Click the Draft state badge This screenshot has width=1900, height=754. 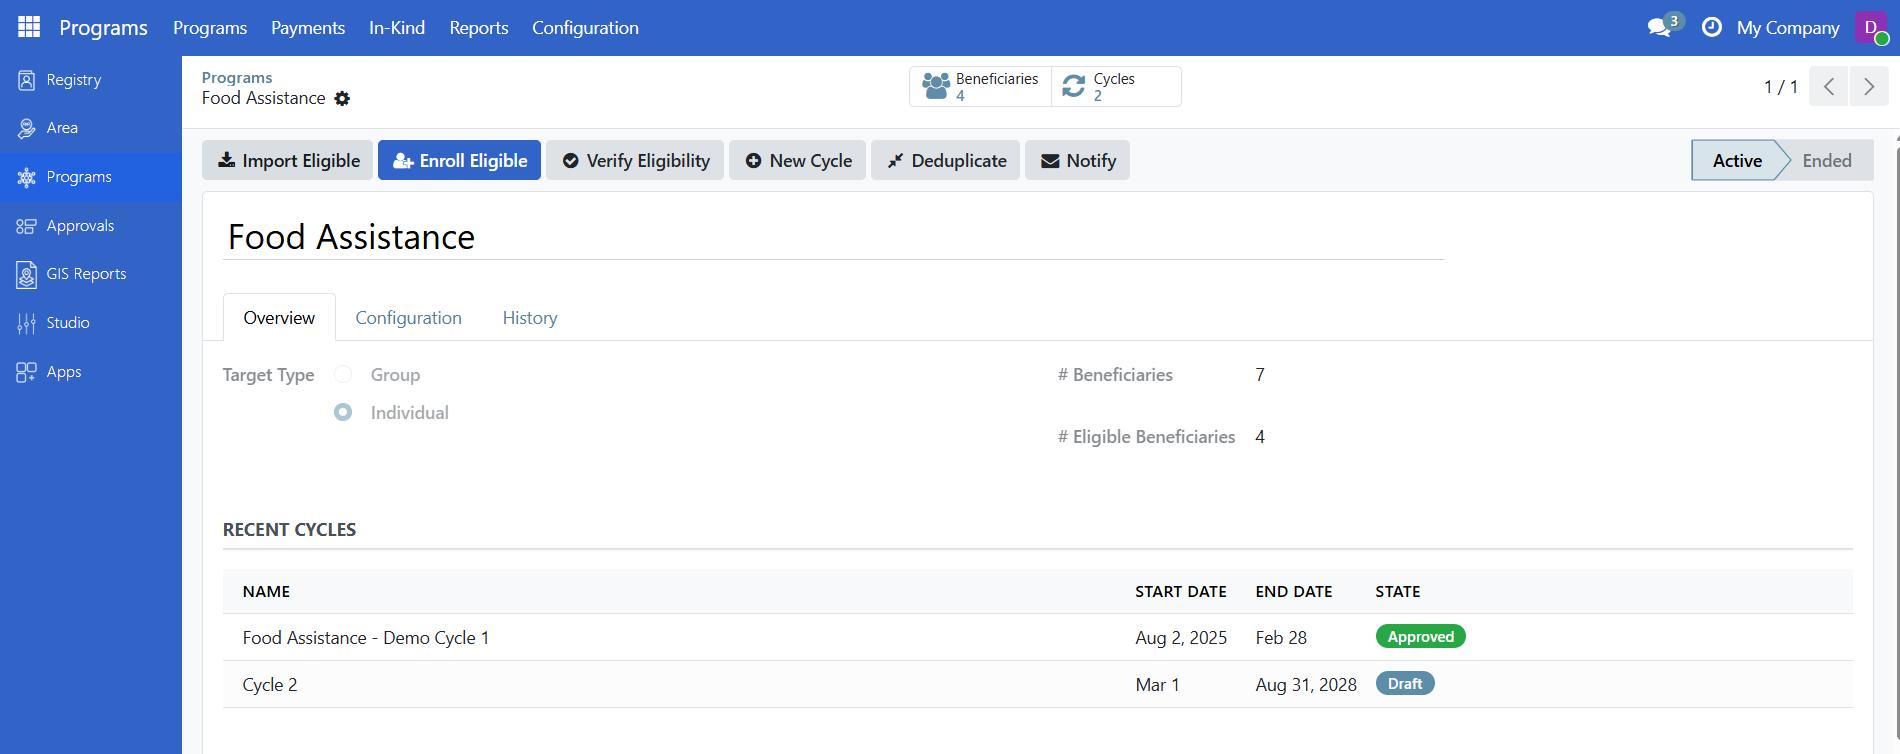pos(1405,684)
